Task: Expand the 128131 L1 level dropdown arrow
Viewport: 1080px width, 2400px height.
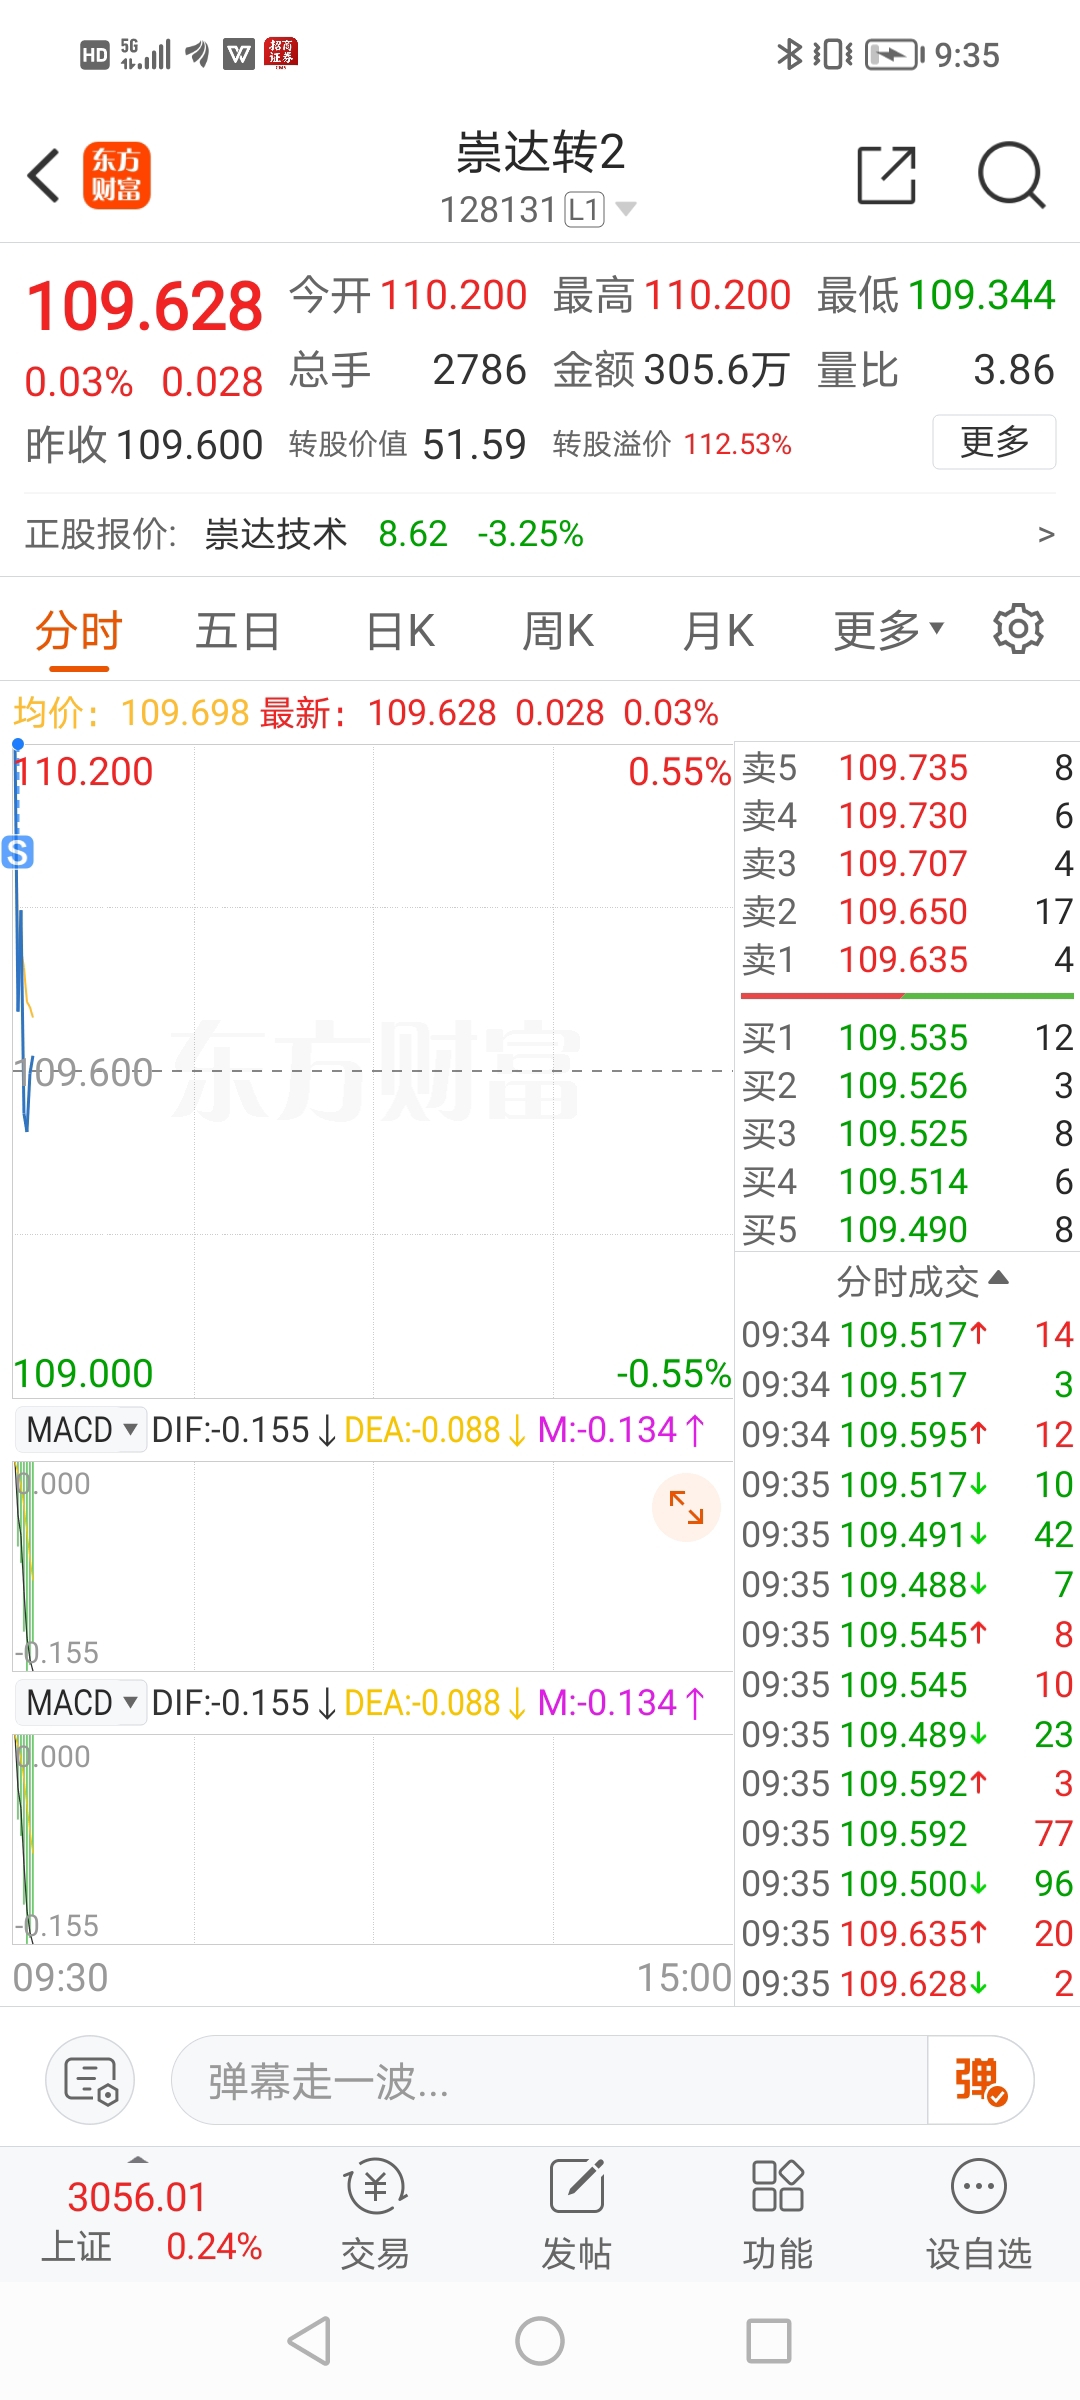Action: tap(626, 208)
